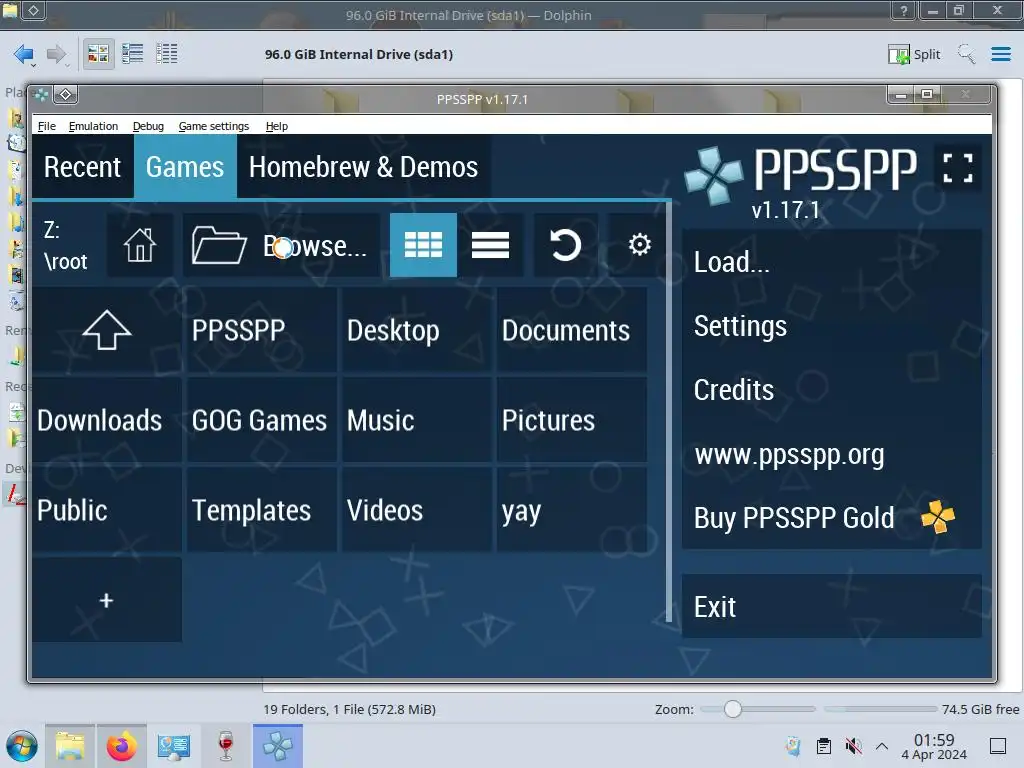Open the Downloads folder
The image size is (1024, 768).
106,420
